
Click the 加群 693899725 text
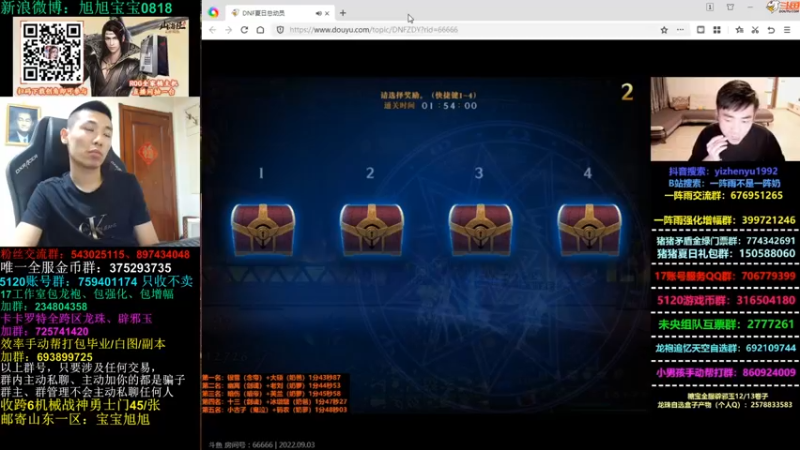(46, 357)
